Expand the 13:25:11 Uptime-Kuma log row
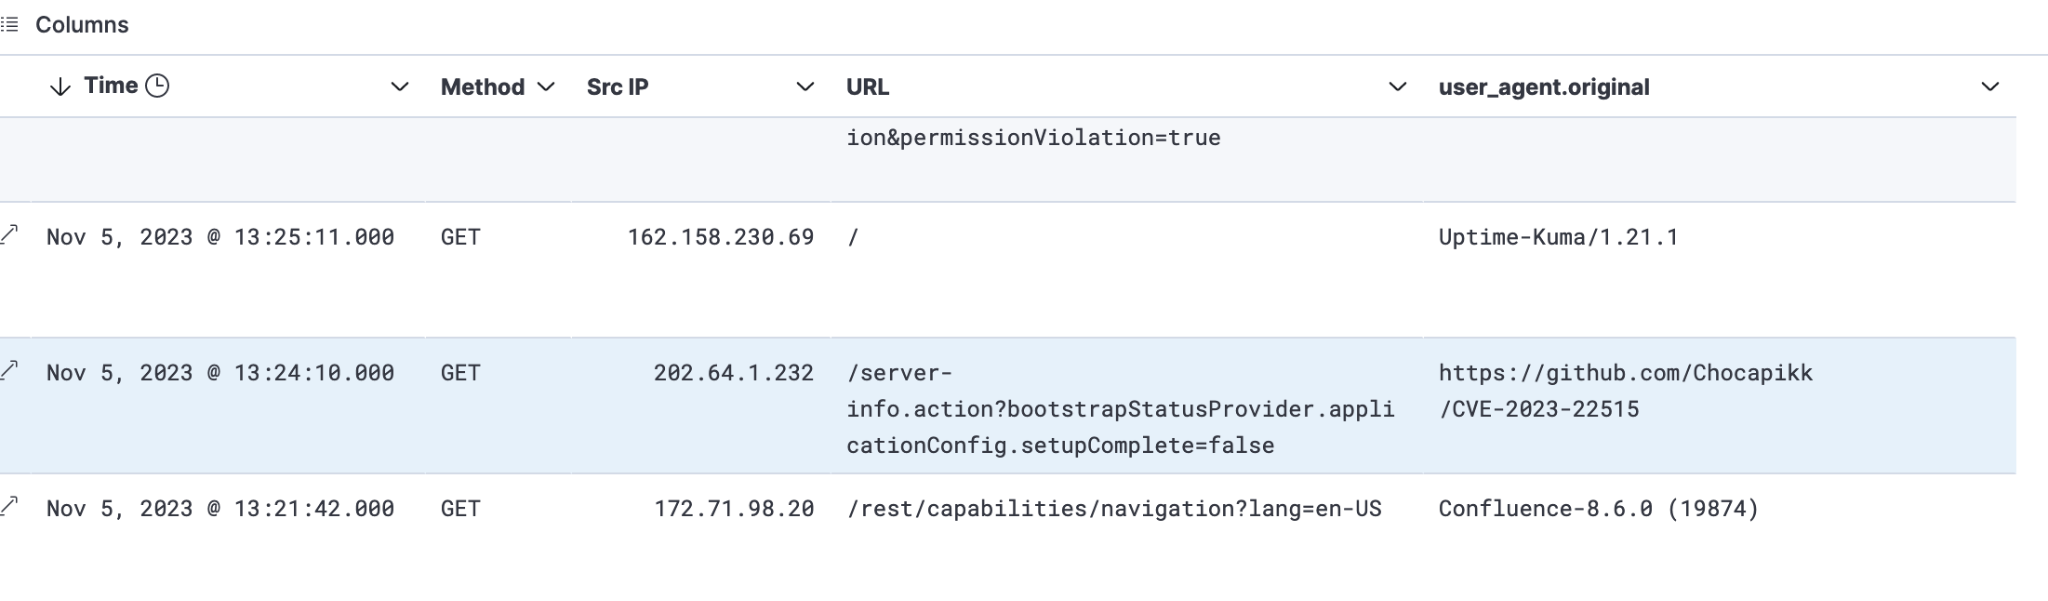 click(10, 234)
